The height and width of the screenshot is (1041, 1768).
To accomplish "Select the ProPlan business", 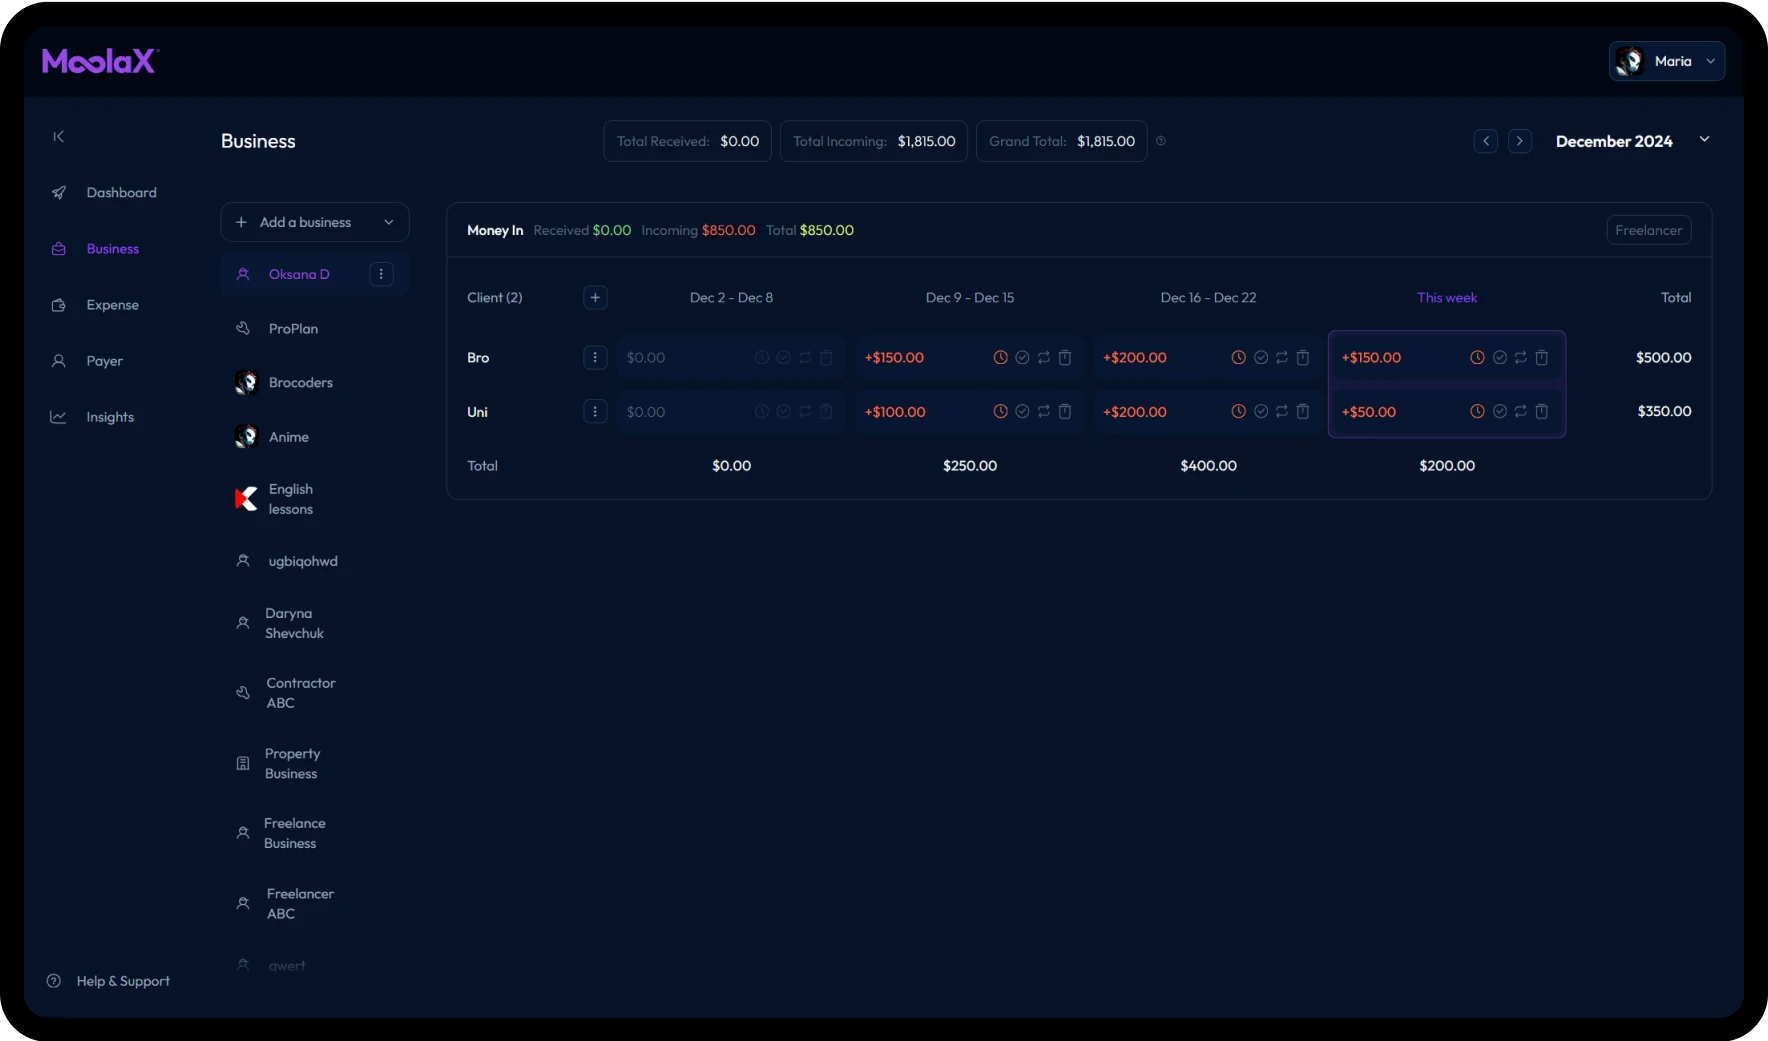I will (x=315, y=329).
